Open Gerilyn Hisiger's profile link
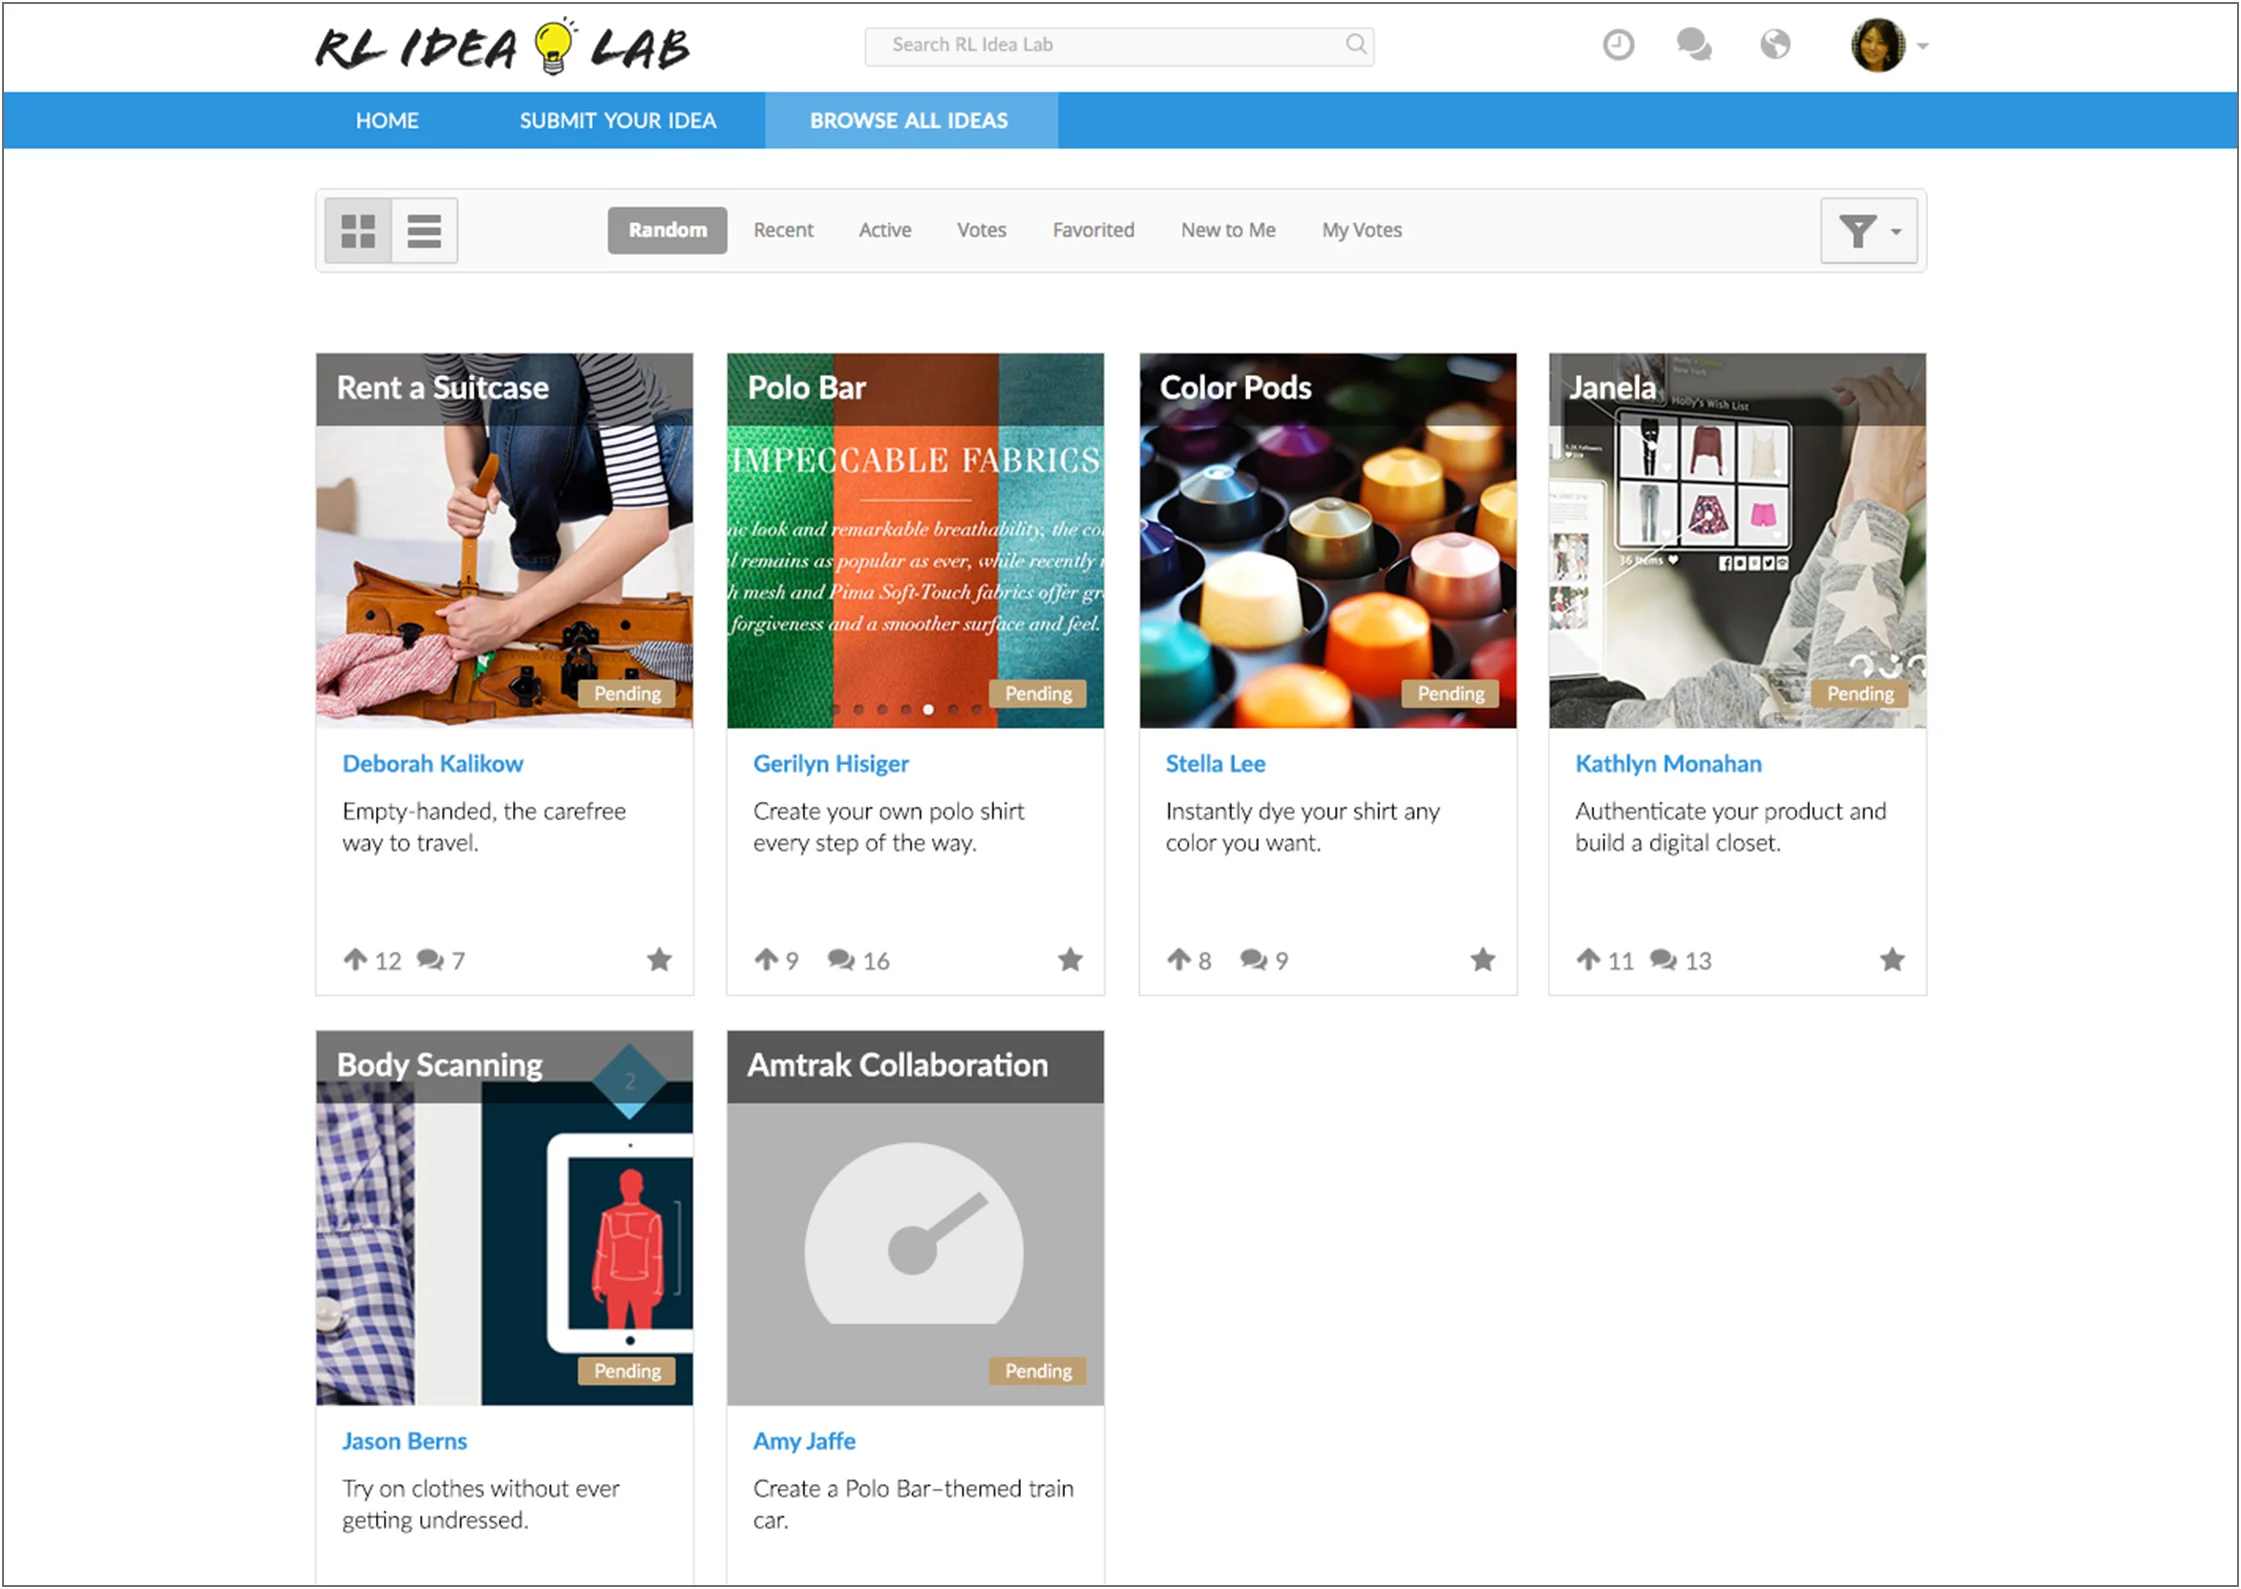This screenshot has width=2241, height=1589. [x=830, y=764]
